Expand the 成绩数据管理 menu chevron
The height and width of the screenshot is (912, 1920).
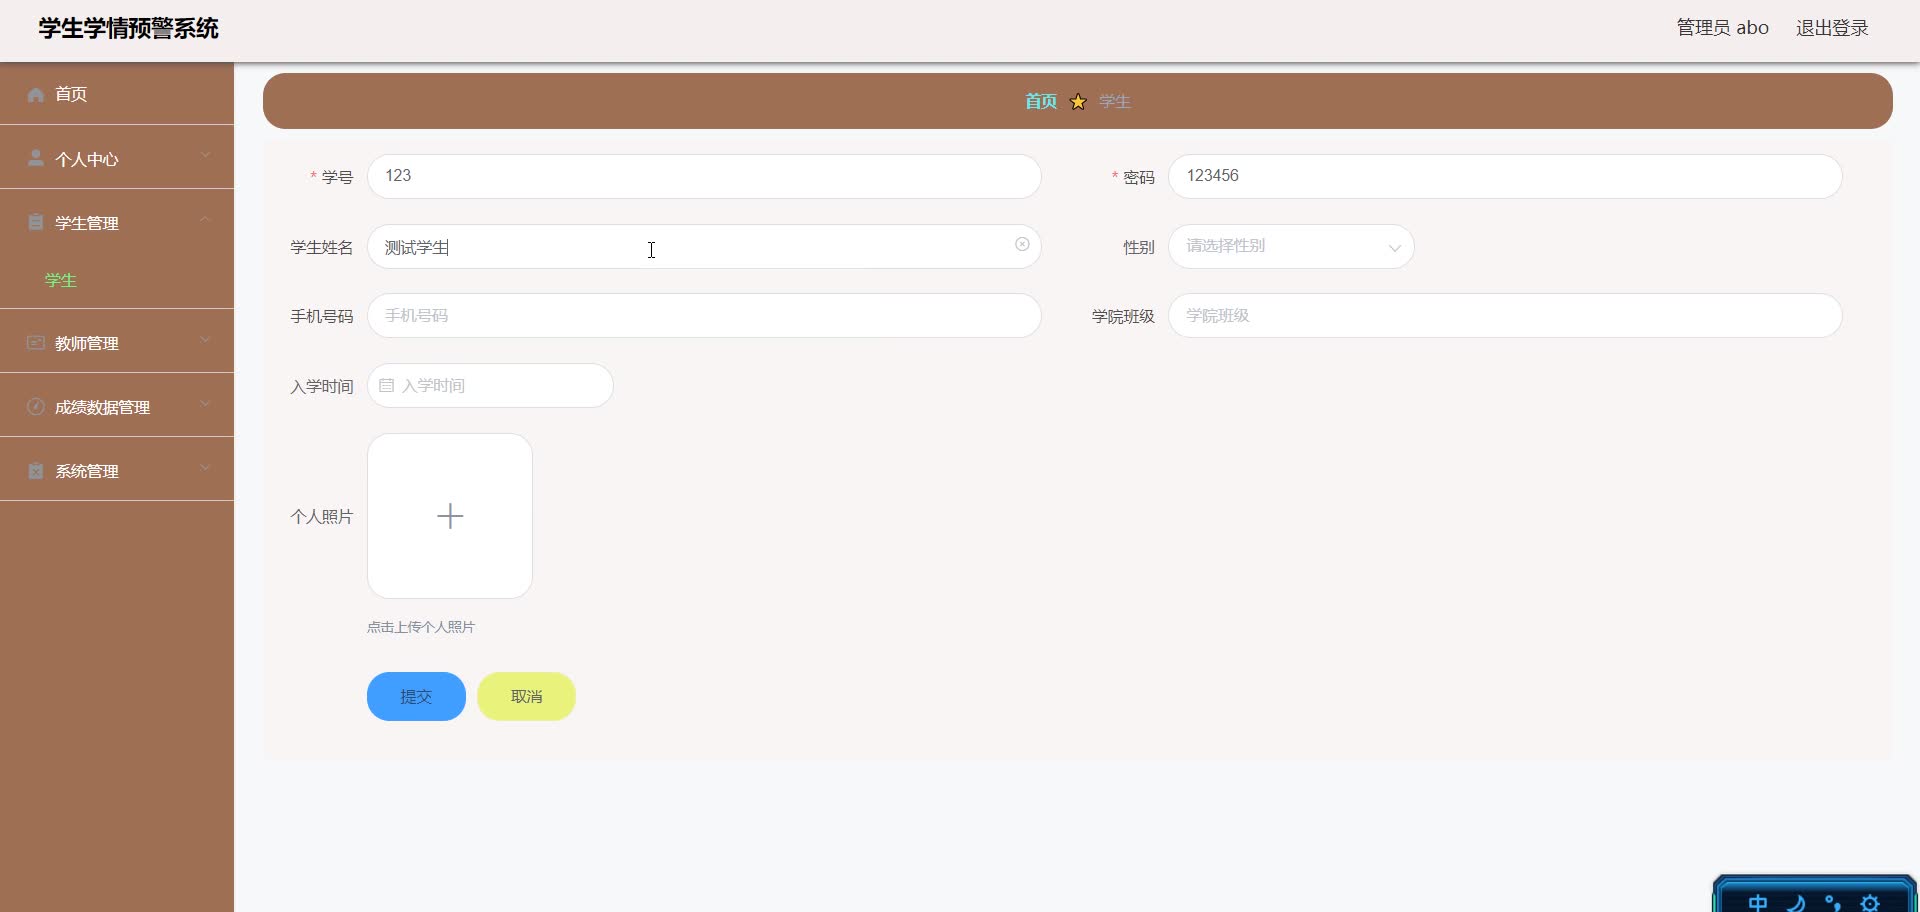205,403
